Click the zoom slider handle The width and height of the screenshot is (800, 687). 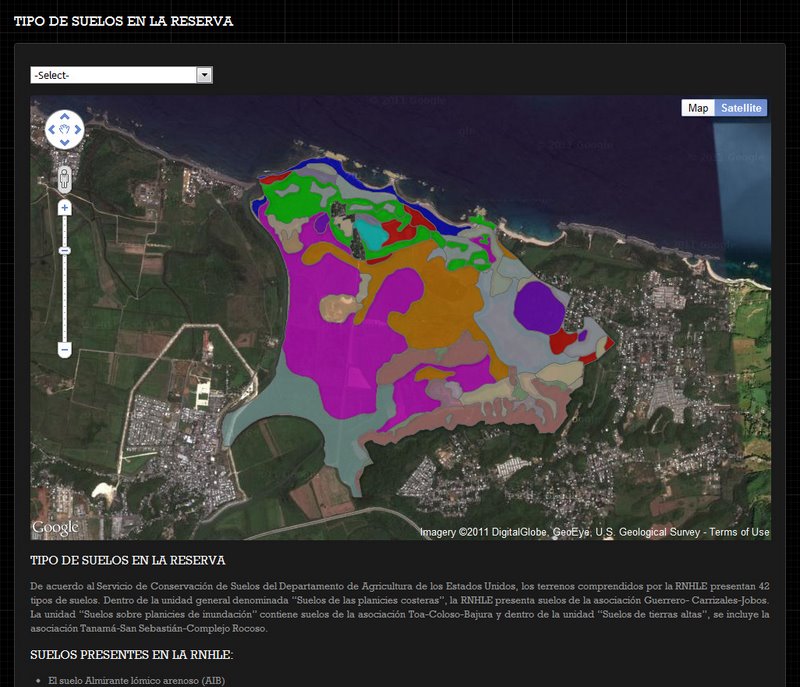tap(65, 249)
